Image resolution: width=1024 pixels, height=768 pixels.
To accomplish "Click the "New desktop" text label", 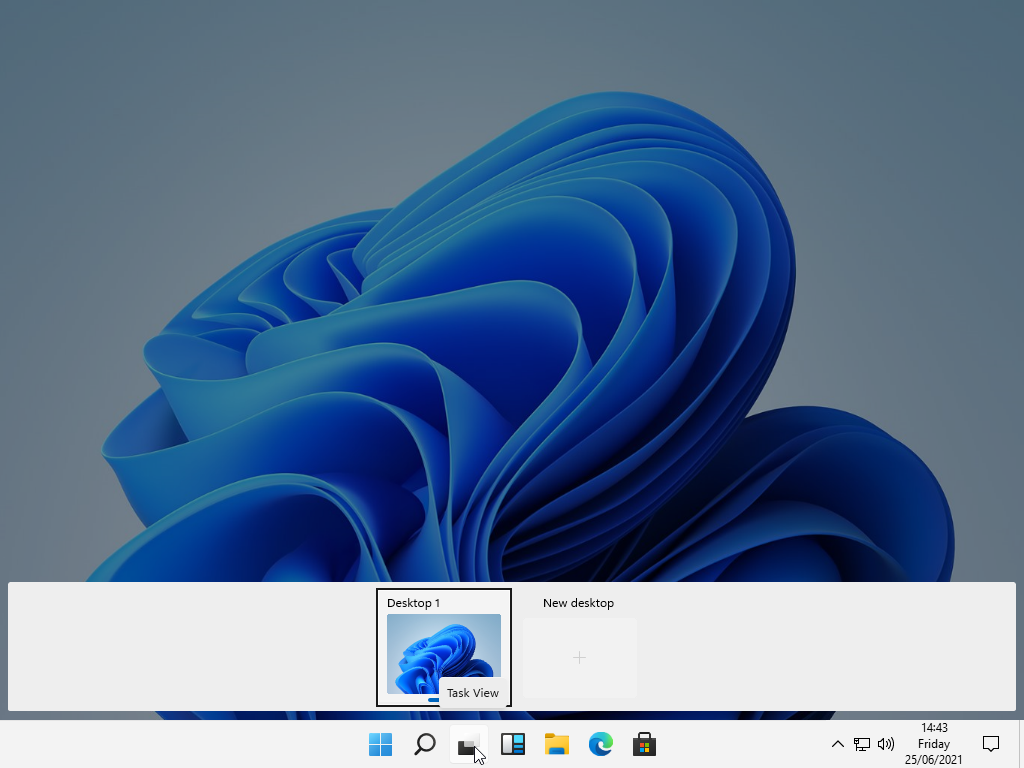I will click(x=578, y=603).
